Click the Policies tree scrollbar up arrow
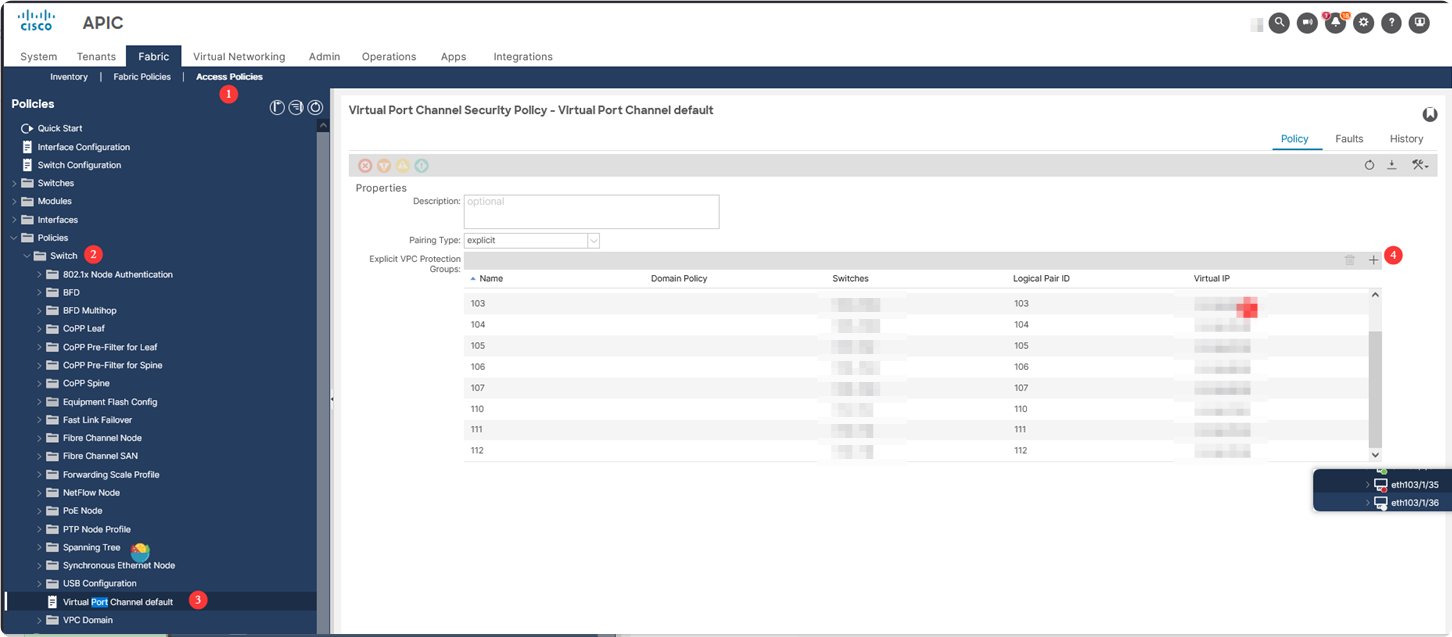 point(322,126)
